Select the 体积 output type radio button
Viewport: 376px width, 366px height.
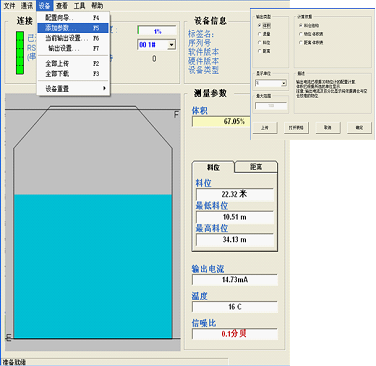pos(260,25)
